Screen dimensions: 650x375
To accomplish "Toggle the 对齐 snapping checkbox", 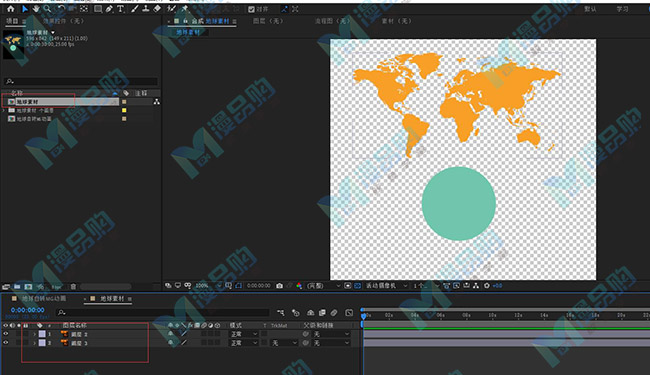I will [x=251, y=9].
